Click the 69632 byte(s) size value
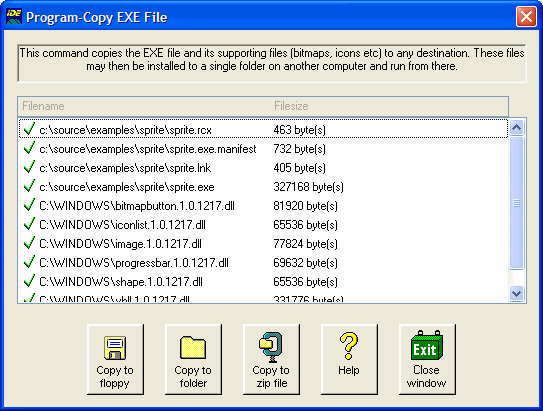The width and height of the screenshot is (543, 411). pos(305,263)
